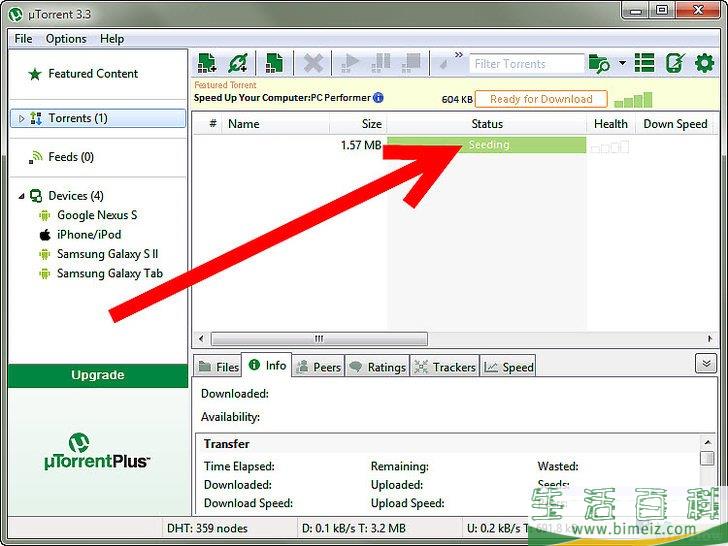Sort by the Status column header

[x=487, y=124]
